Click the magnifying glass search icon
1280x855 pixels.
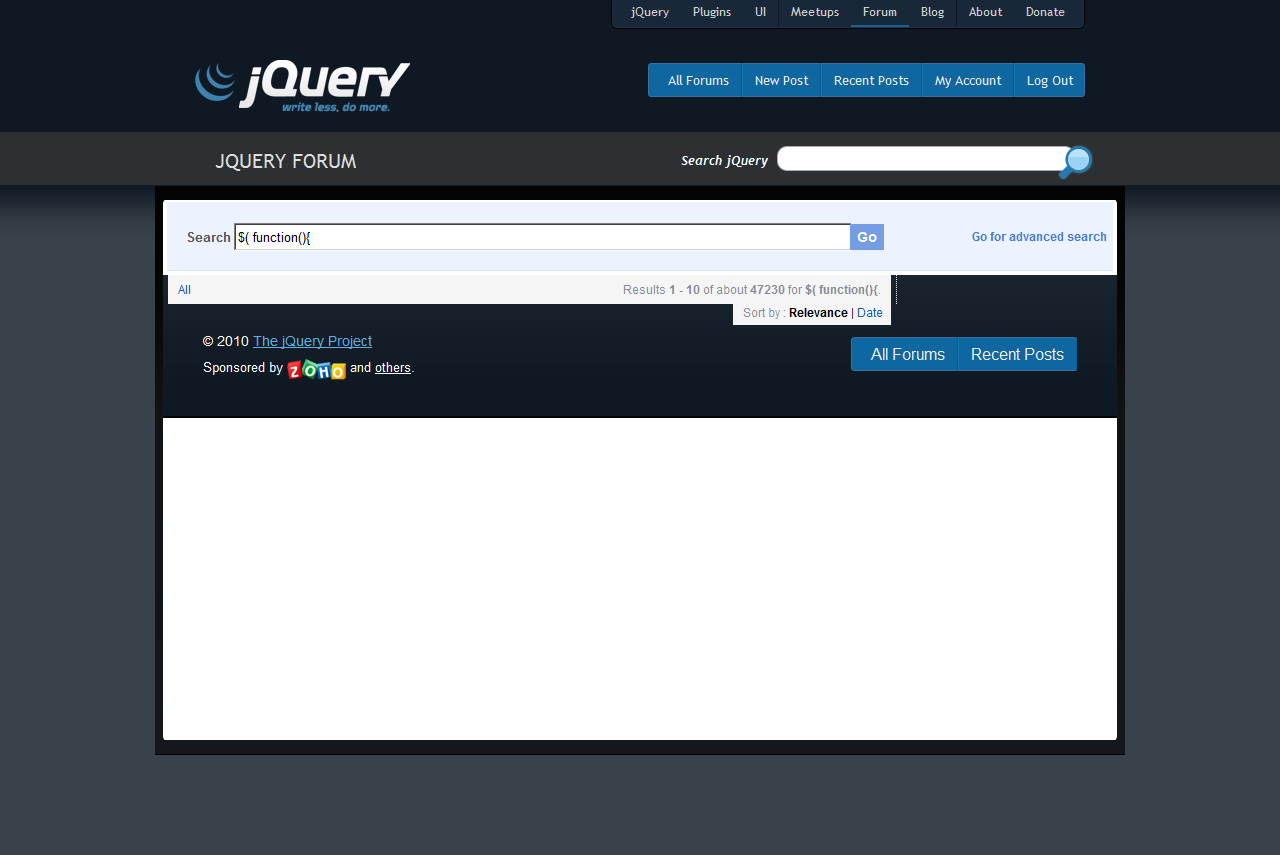(1076, 162)
